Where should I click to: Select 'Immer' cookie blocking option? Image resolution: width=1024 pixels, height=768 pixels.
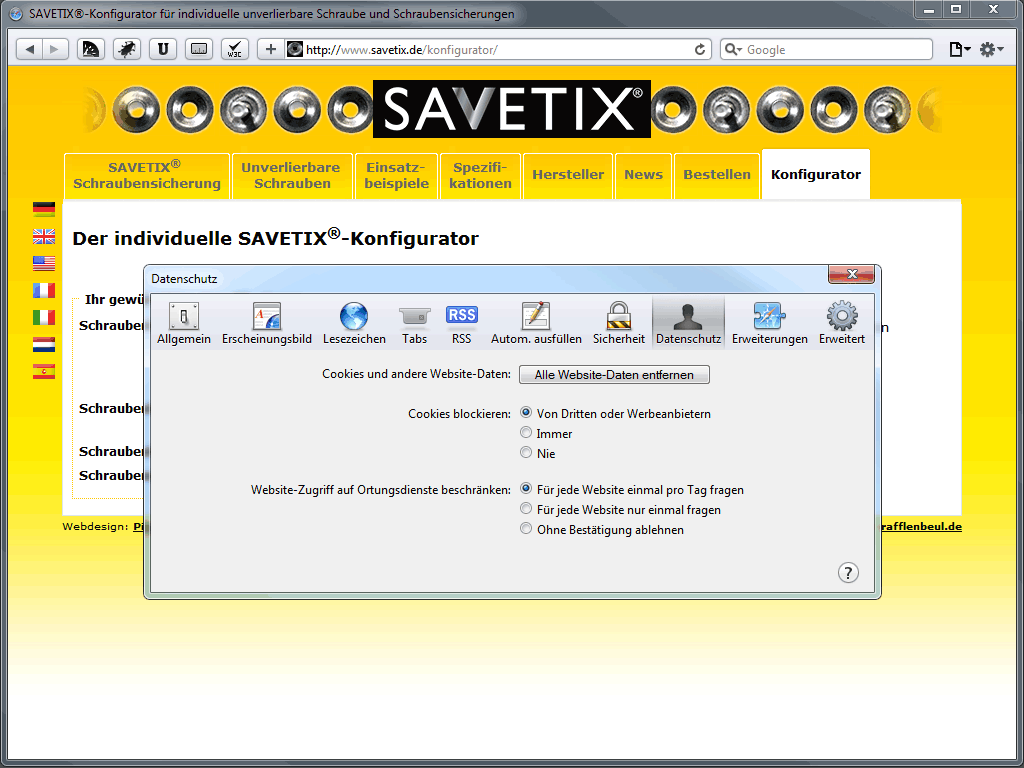pyautogui.click(x=526, y=432)
